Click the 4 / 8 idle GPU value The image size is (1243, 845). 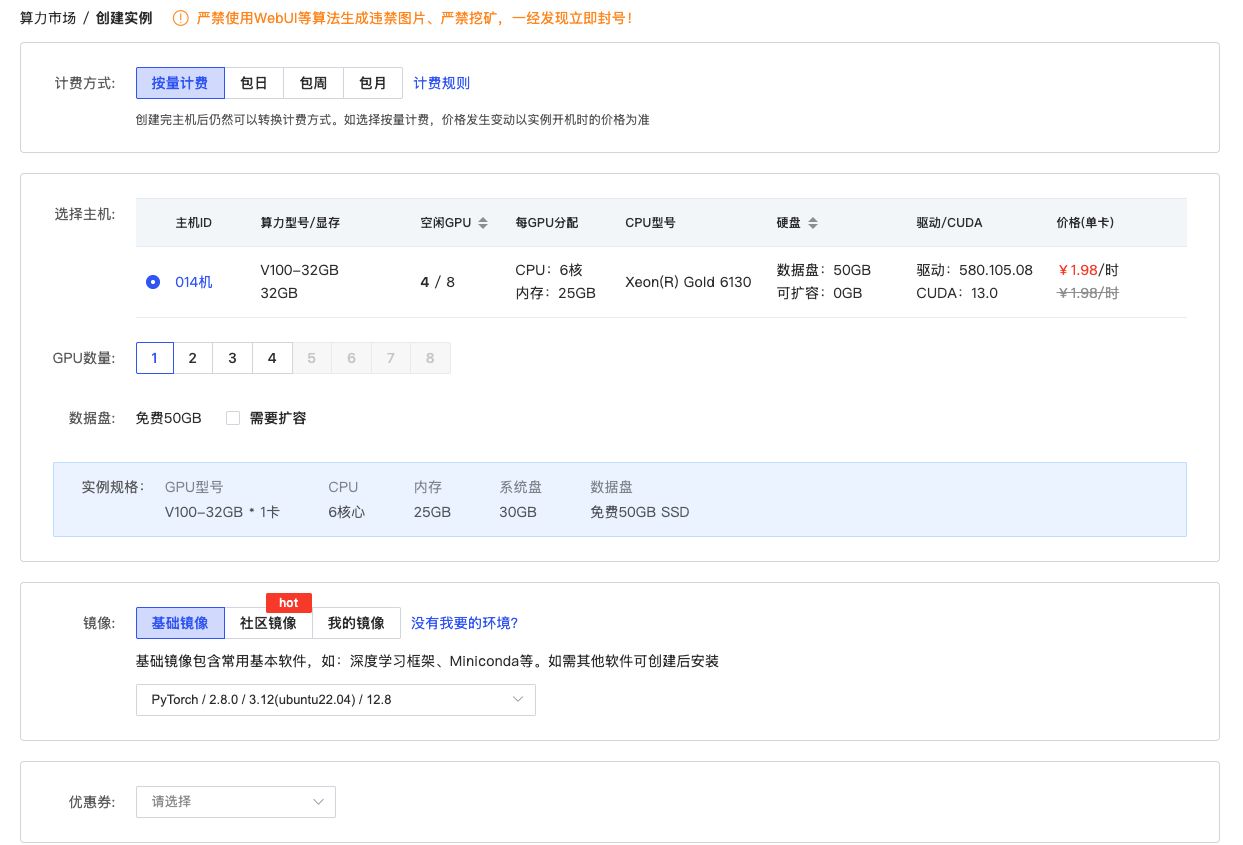437,282
